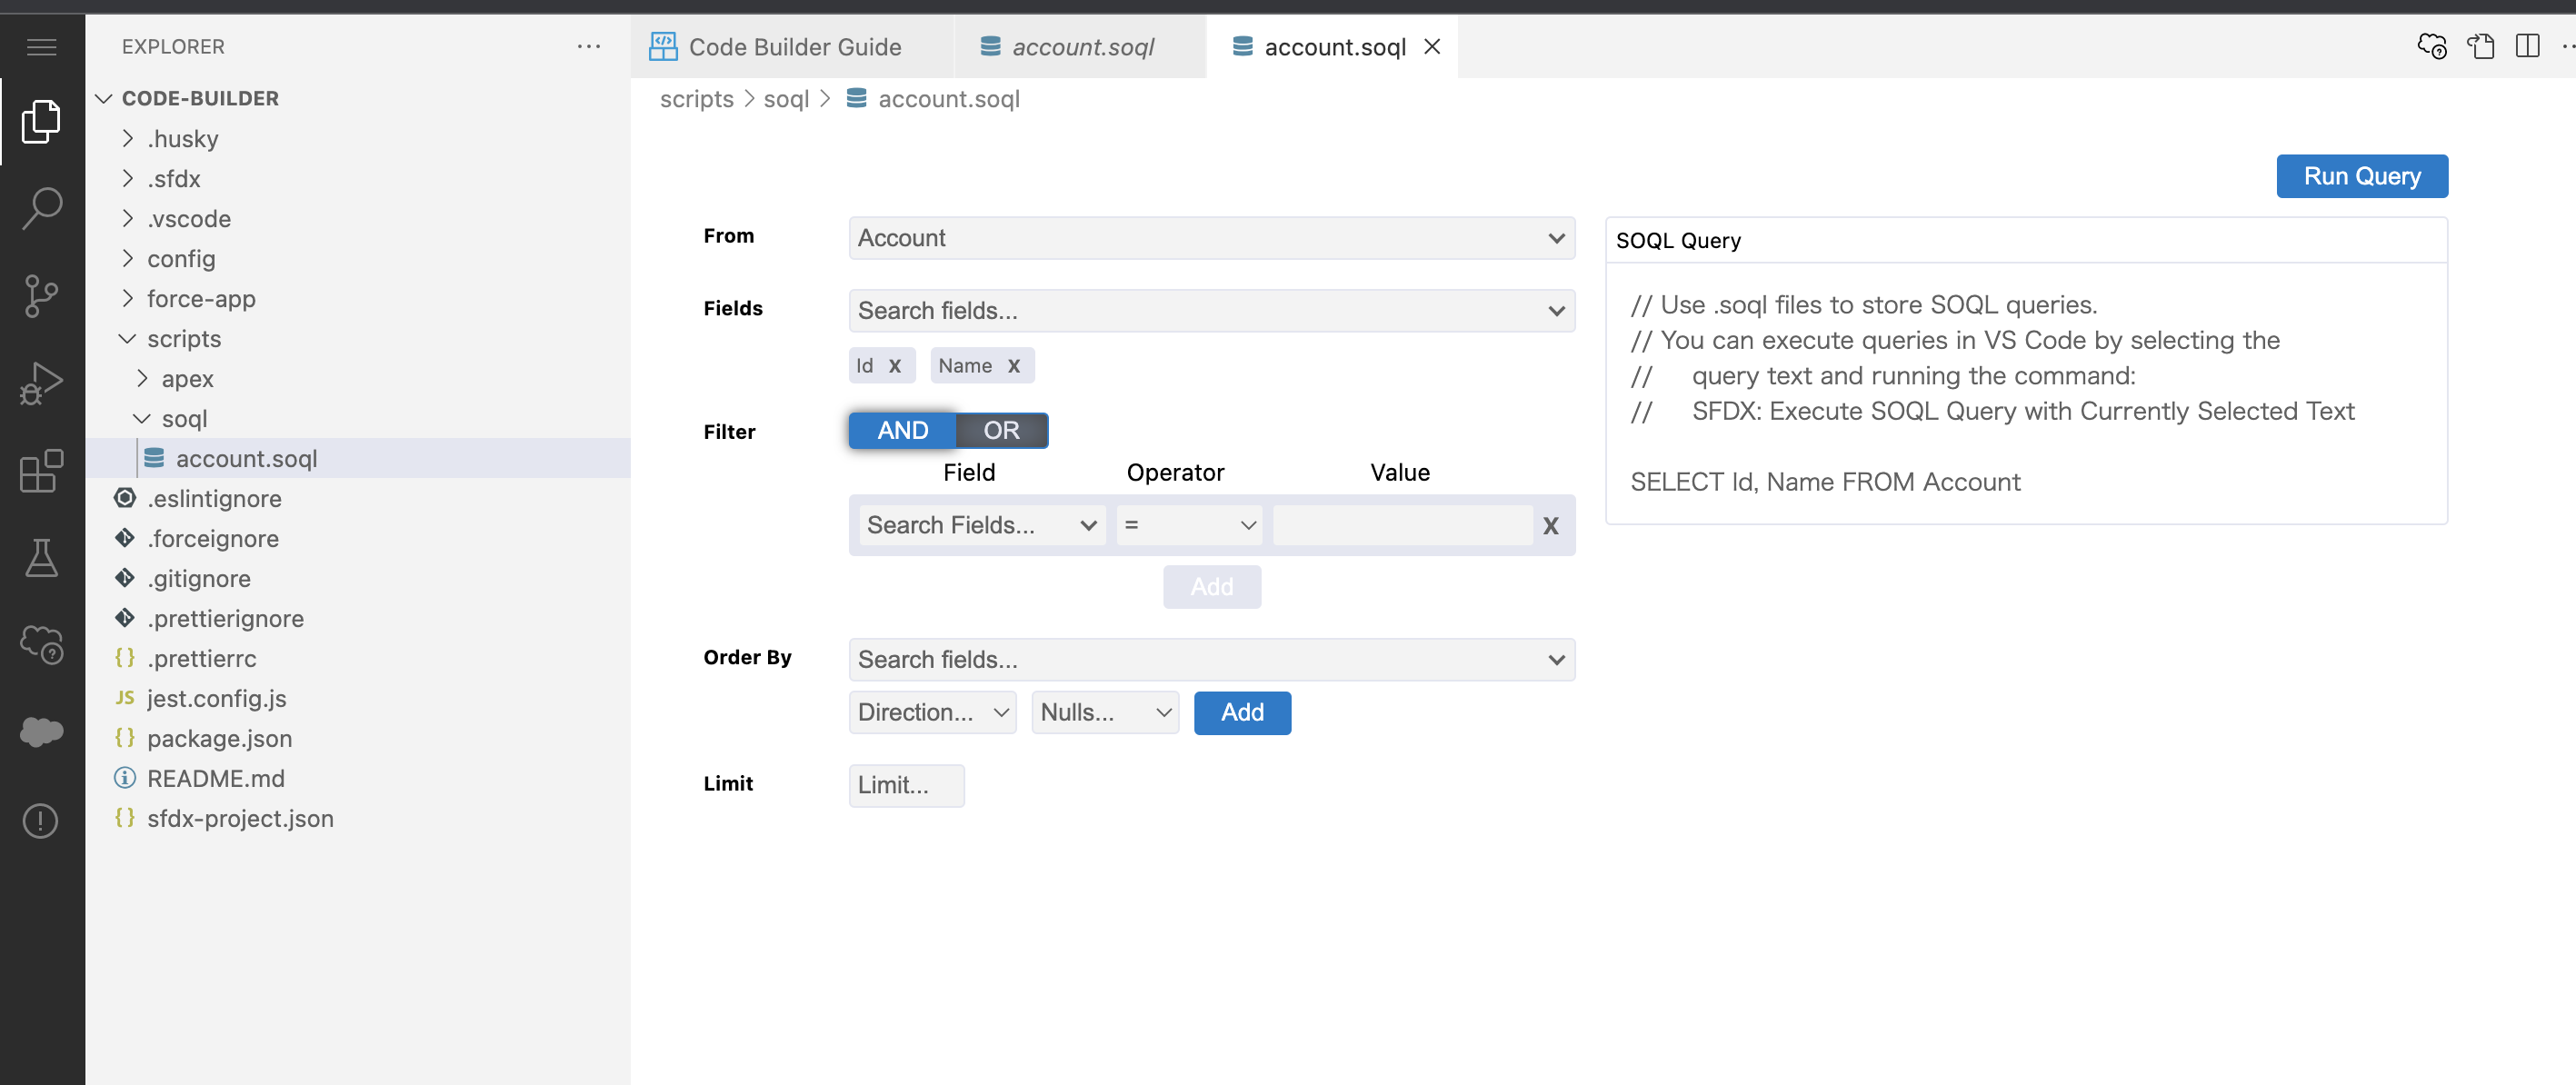Select the Source Control icon
The height and width of the screenshot is (1085, 2576).
point(40,295)
